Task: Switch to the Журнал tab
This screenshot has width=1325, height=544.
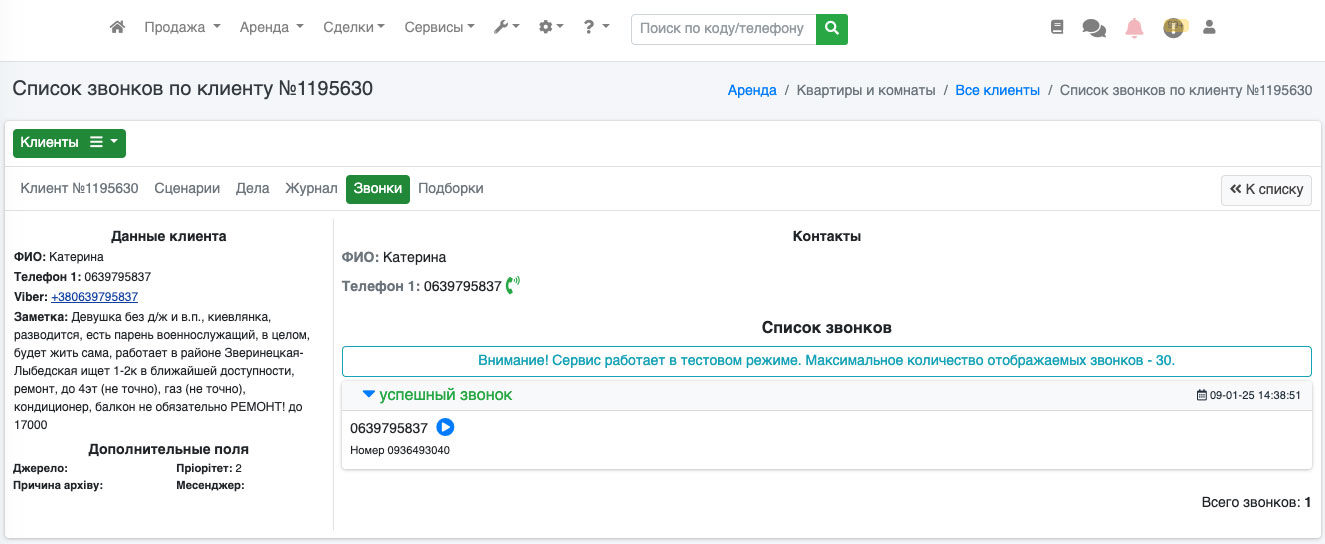Action: (x=311, y=189)
